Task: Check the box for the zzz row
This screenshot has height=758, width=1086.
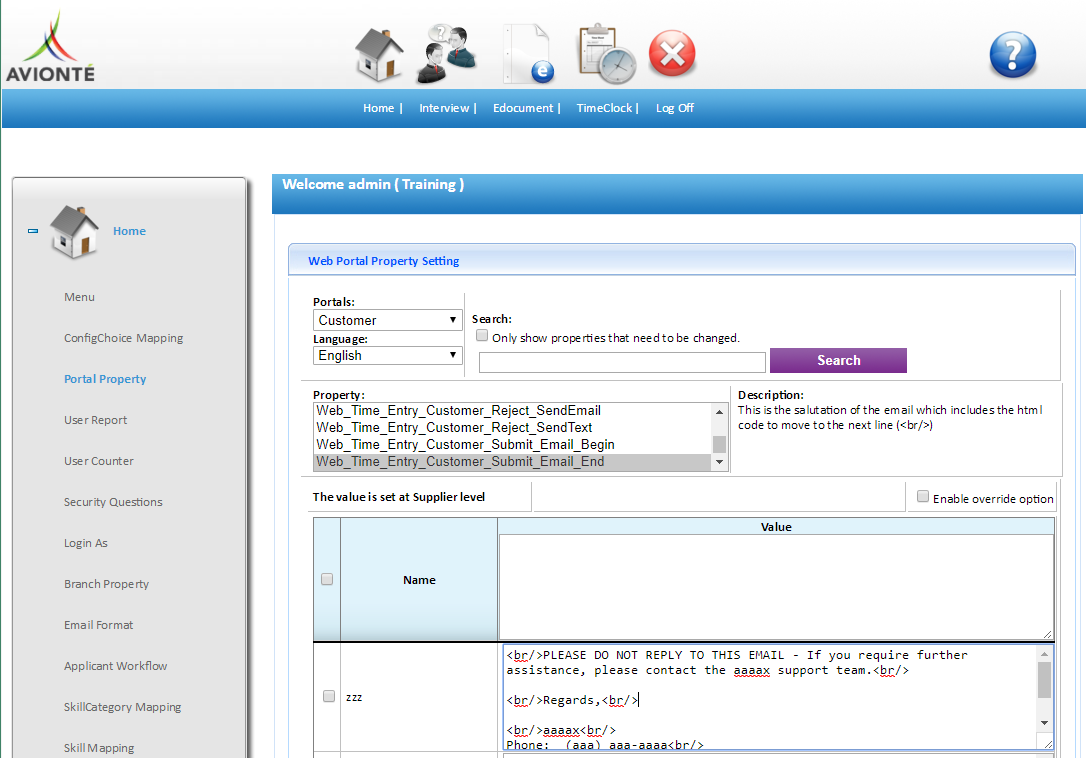Action: (x=329, y=697)
